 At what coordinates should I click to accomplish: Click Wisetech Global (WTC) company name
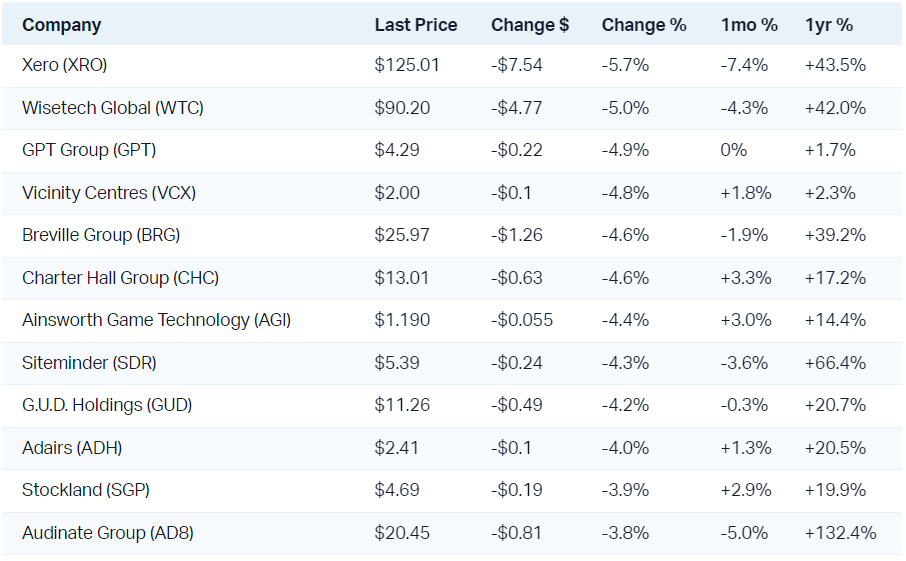pyautogui.click(x=112, y=108)
